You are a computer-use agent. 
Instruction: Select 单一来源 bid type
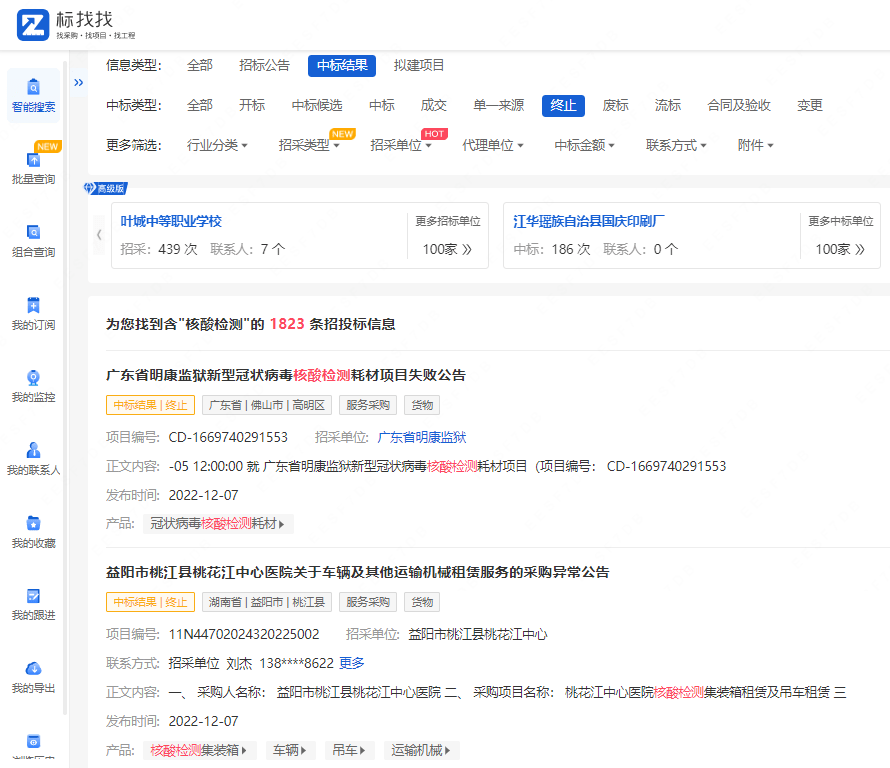pos(499,106)
